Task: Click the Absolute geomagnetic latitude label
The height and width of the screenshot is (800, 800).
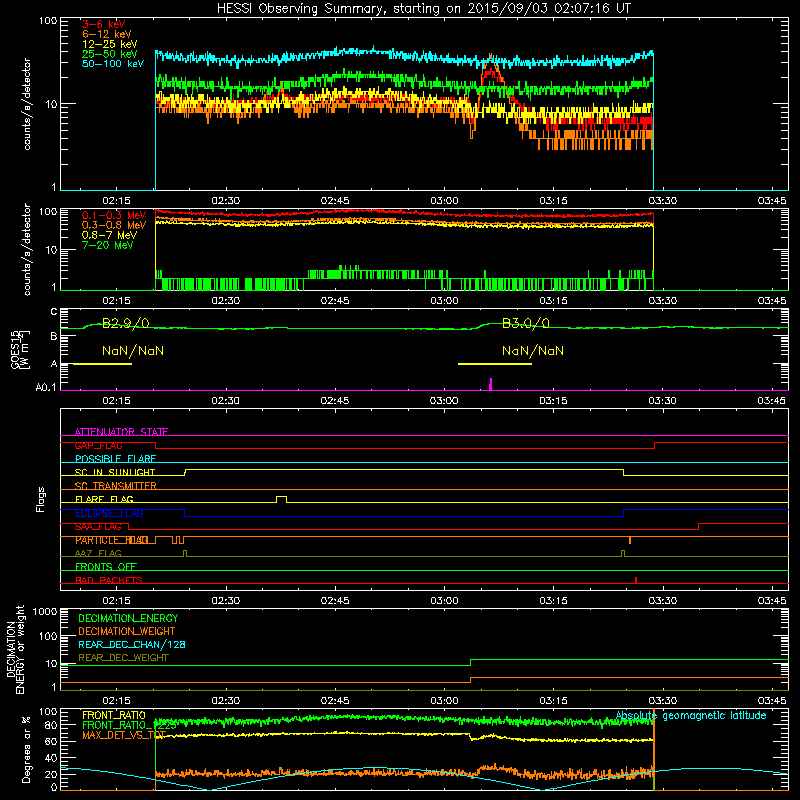Action: click(x=691, y=715)
